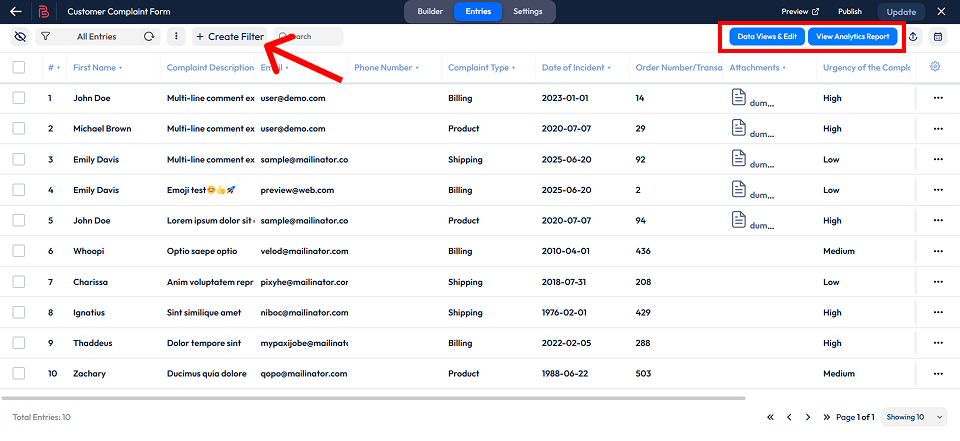Check the box for Whoopi

19,251
